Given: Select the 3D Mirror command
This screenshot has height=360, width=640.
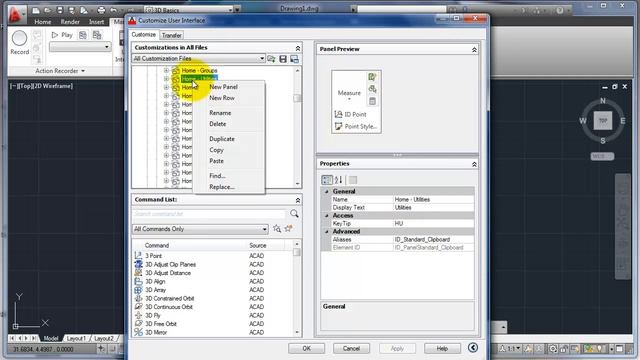Looking at the screenshot, I should 156,332.
